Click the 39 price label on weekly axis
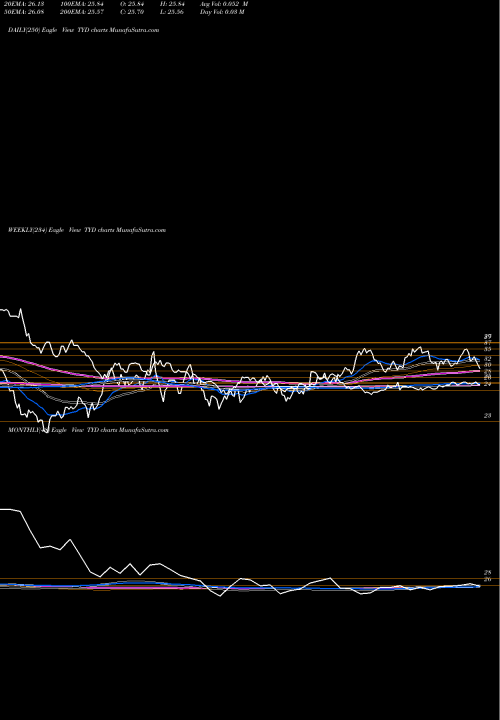Image resolution: width=500 pixels, height=720 pixels. click(x=488, y=336)
